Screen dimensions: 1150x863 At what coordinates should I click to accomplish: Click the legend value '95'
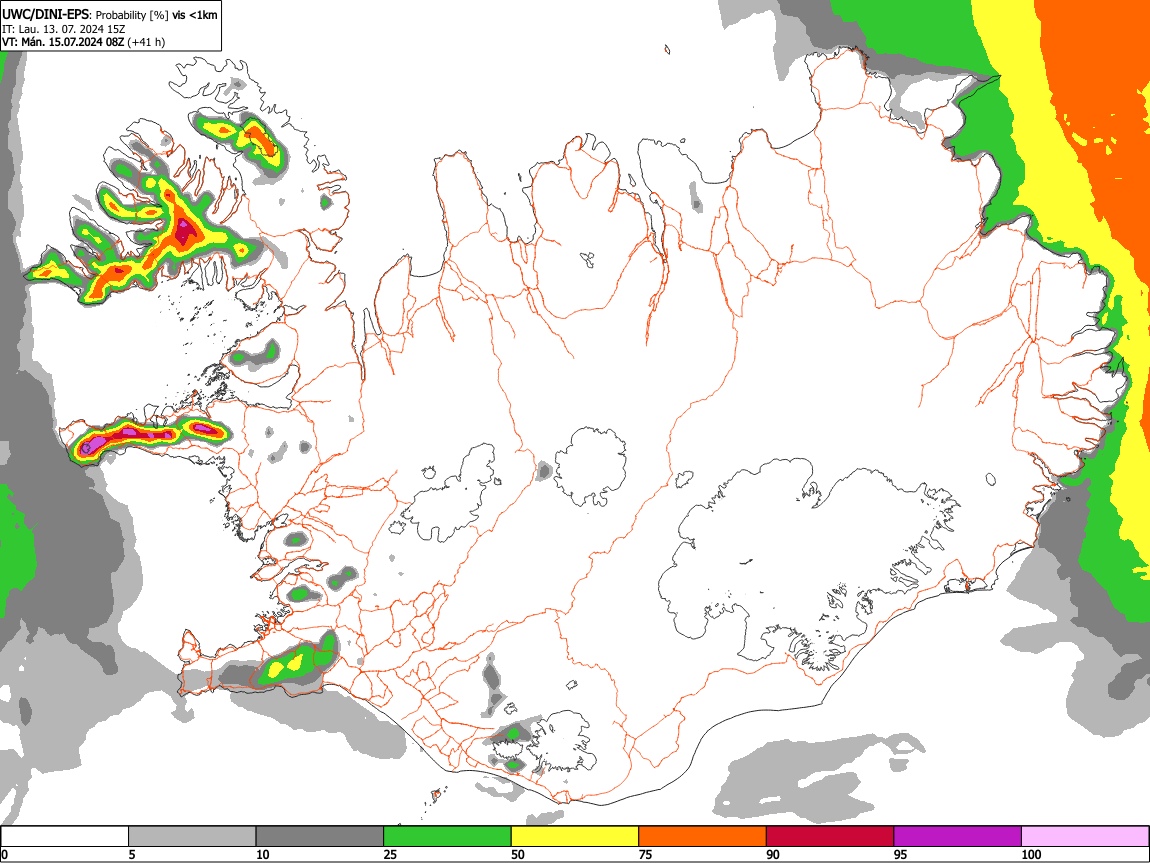(x=901, y=854)
